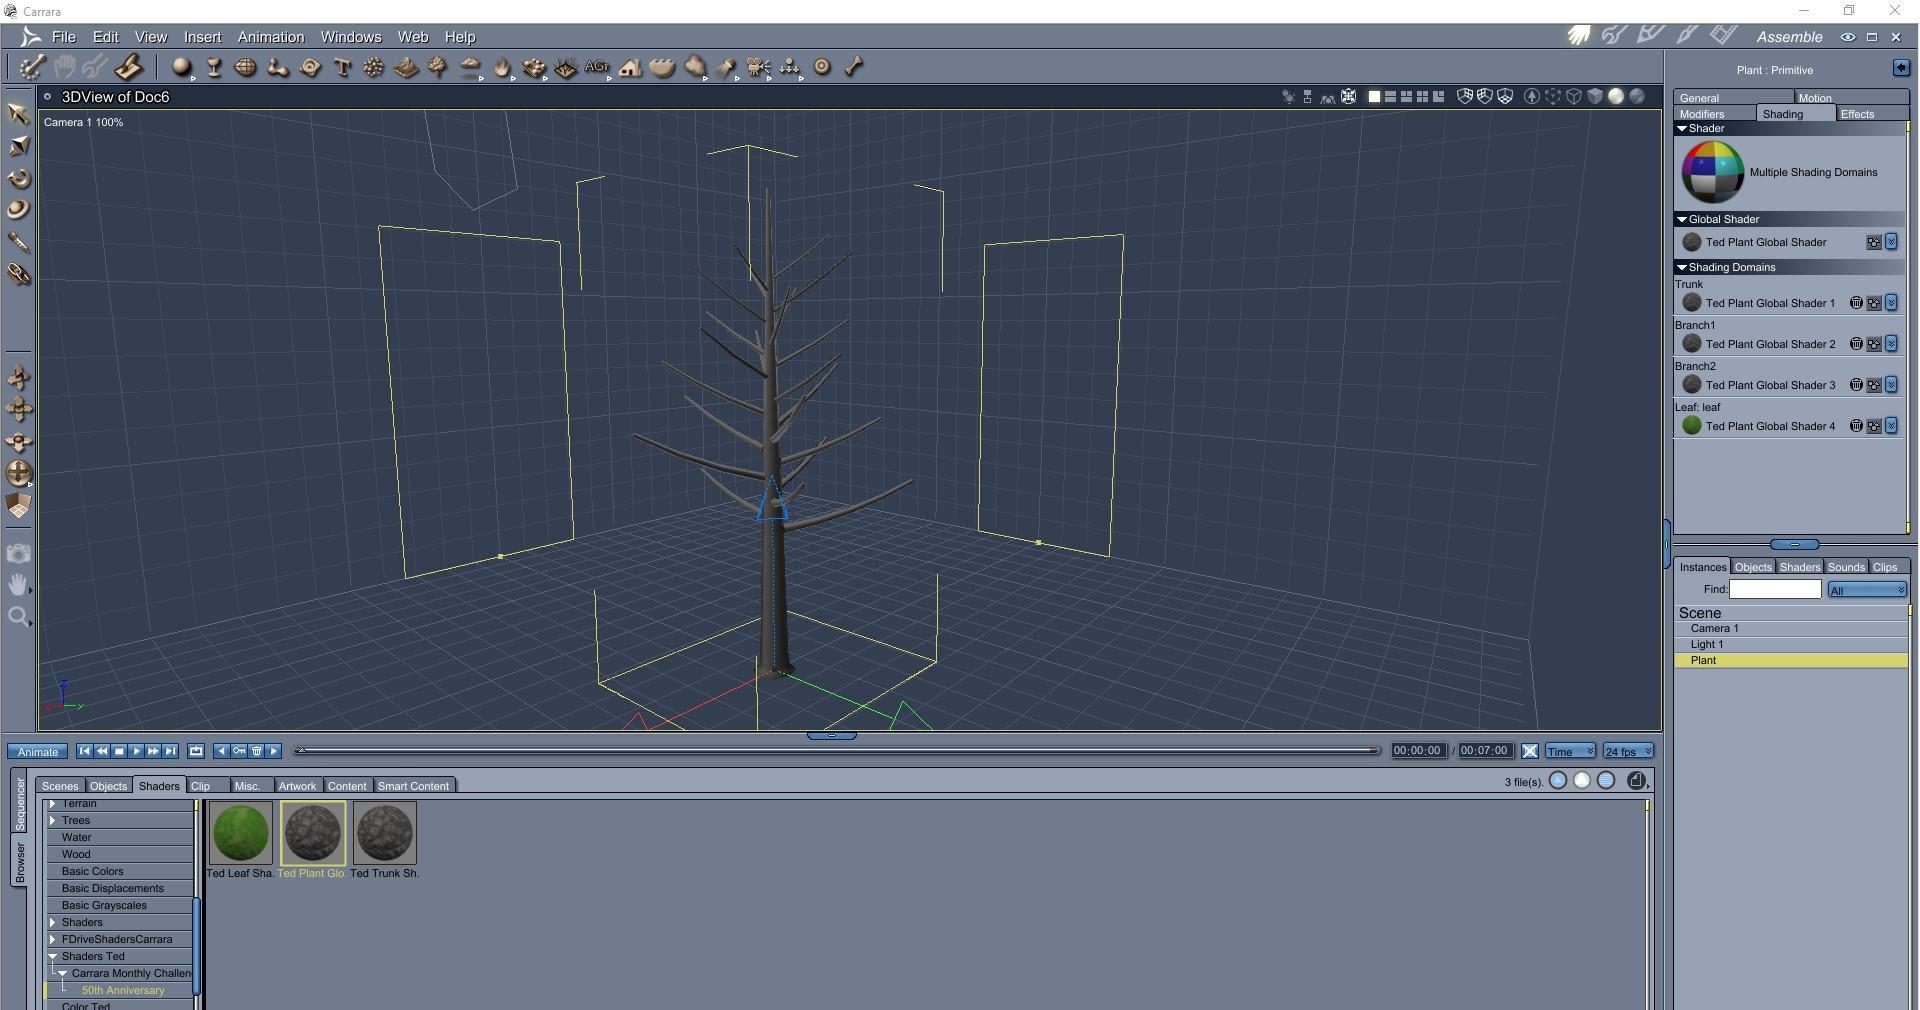Collapse the Global Shader section

(1682, 220)
